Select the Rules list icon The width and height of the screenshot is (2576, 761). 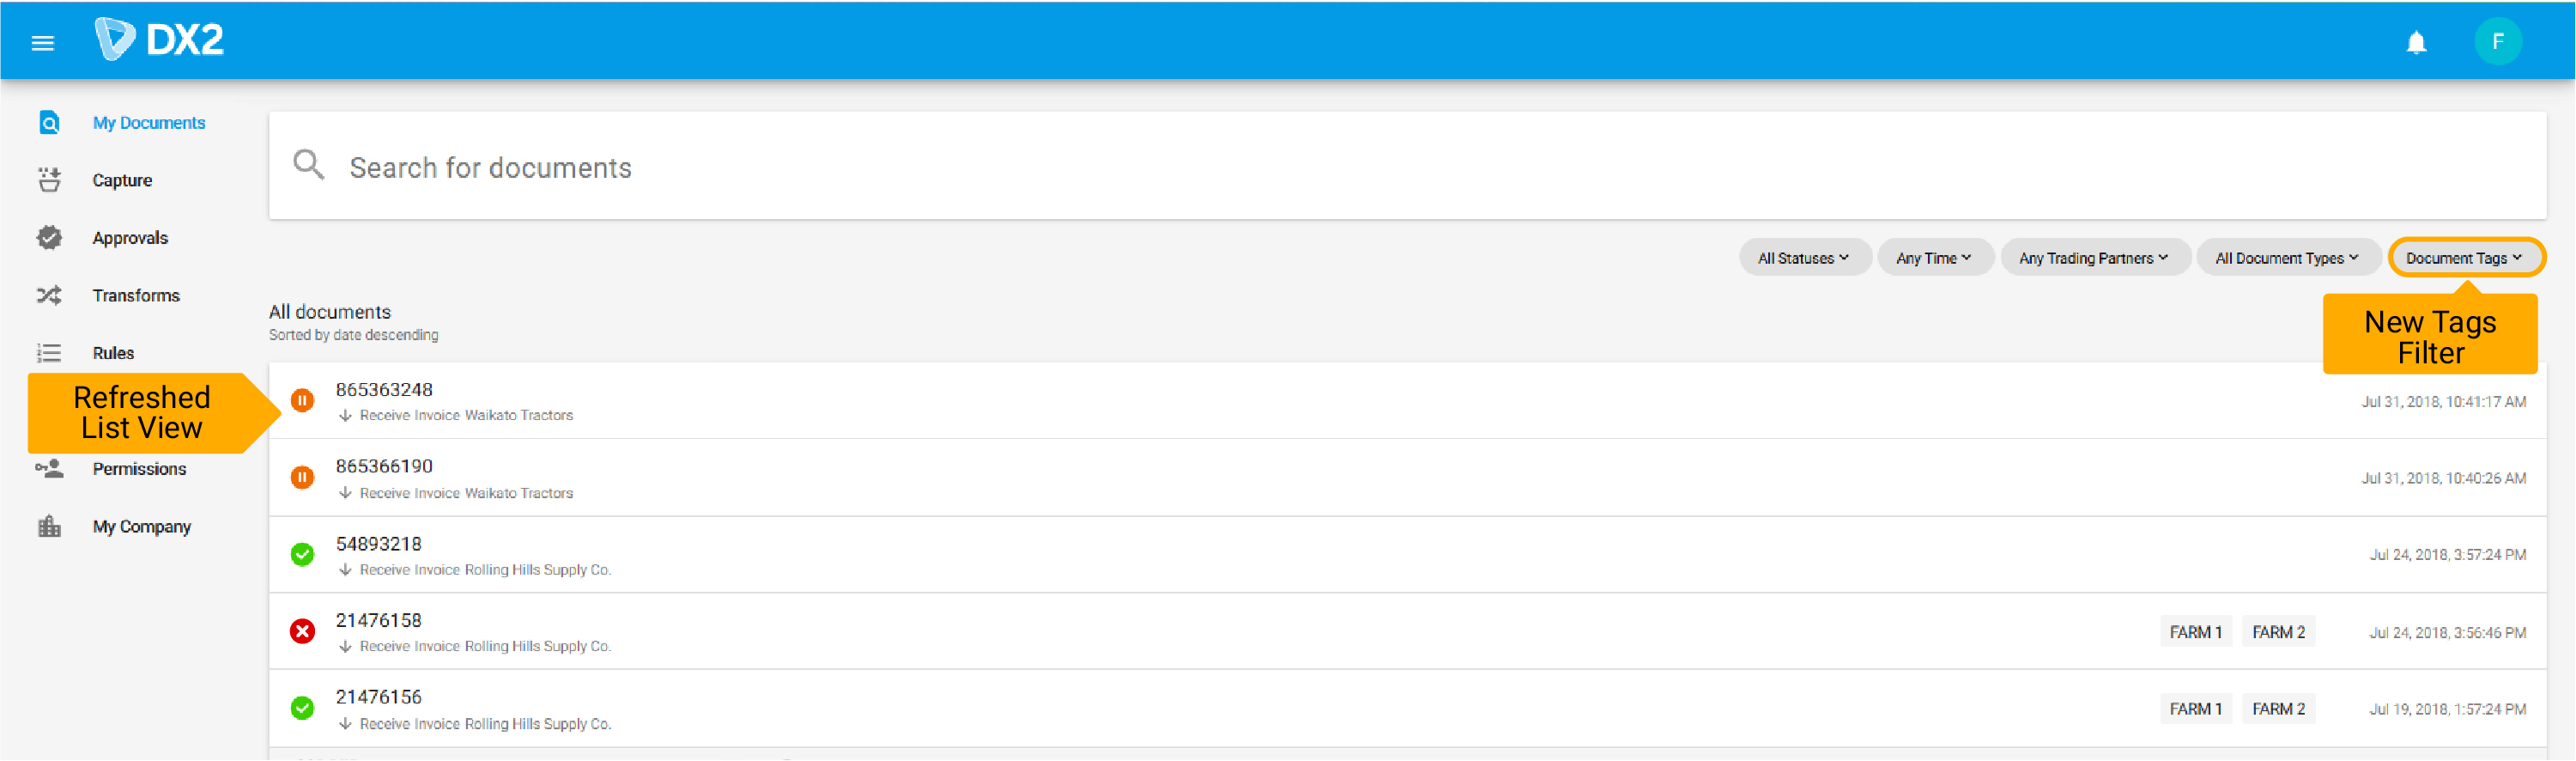pyautogui.click(x=48, y=352)
